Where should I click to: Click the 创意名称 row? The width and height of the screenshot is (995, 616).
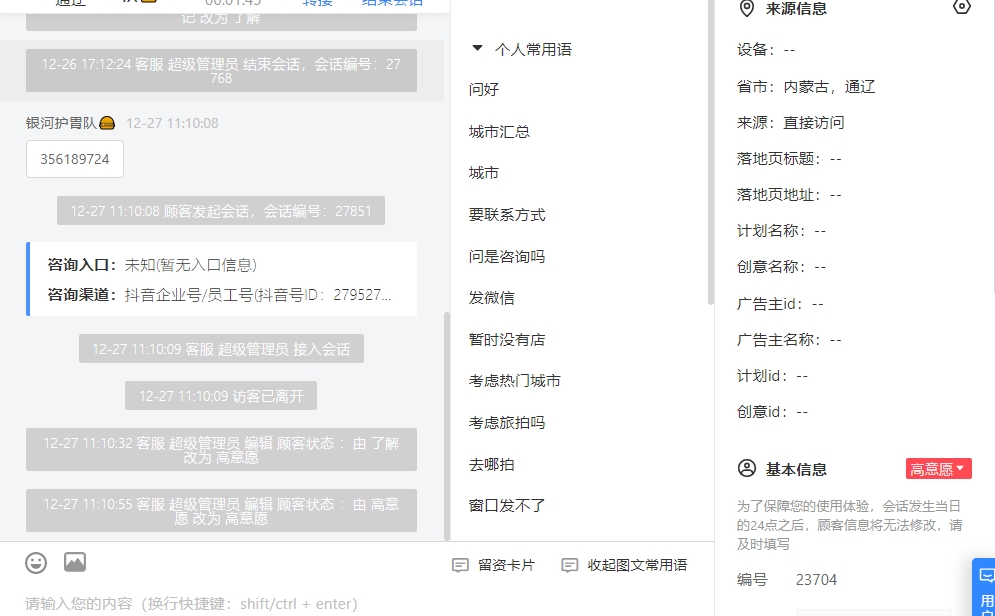(781, 266)
